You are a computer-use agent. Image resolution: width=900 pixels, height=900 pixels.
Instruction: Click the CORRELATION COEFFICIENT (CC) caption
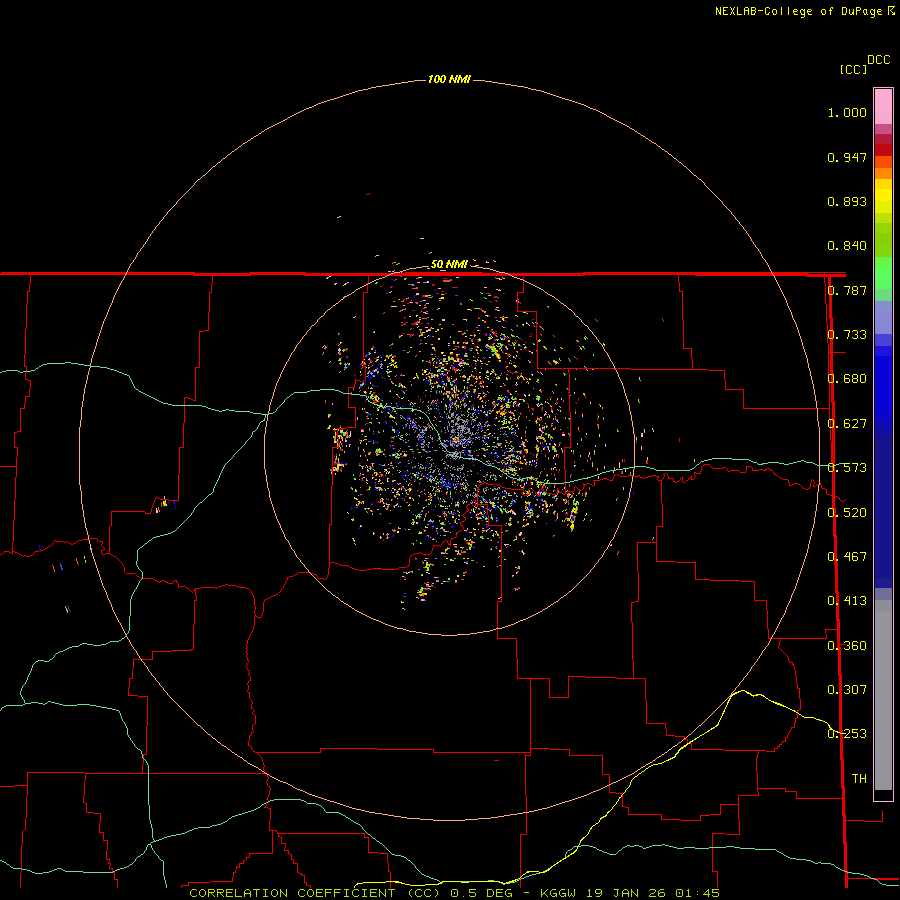tap(315, 893)
